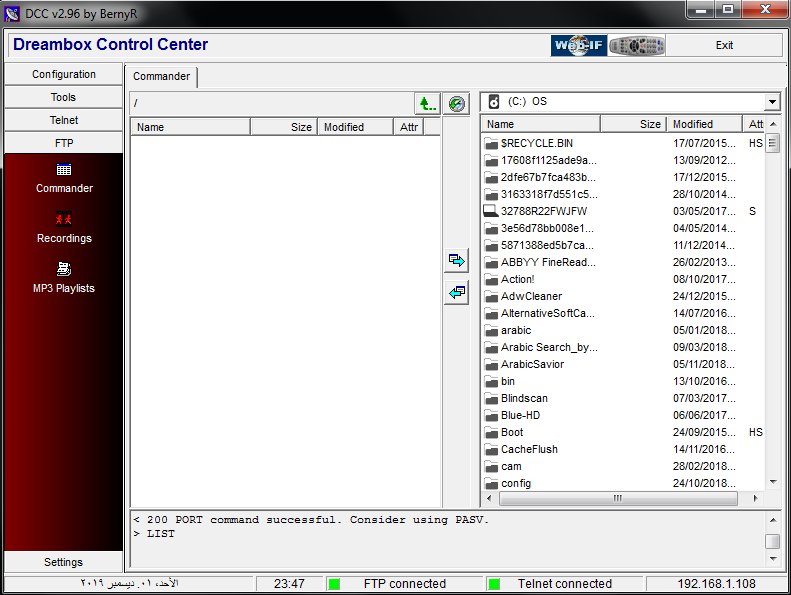Click the DCC app icon in title bar

pos(12,14)
